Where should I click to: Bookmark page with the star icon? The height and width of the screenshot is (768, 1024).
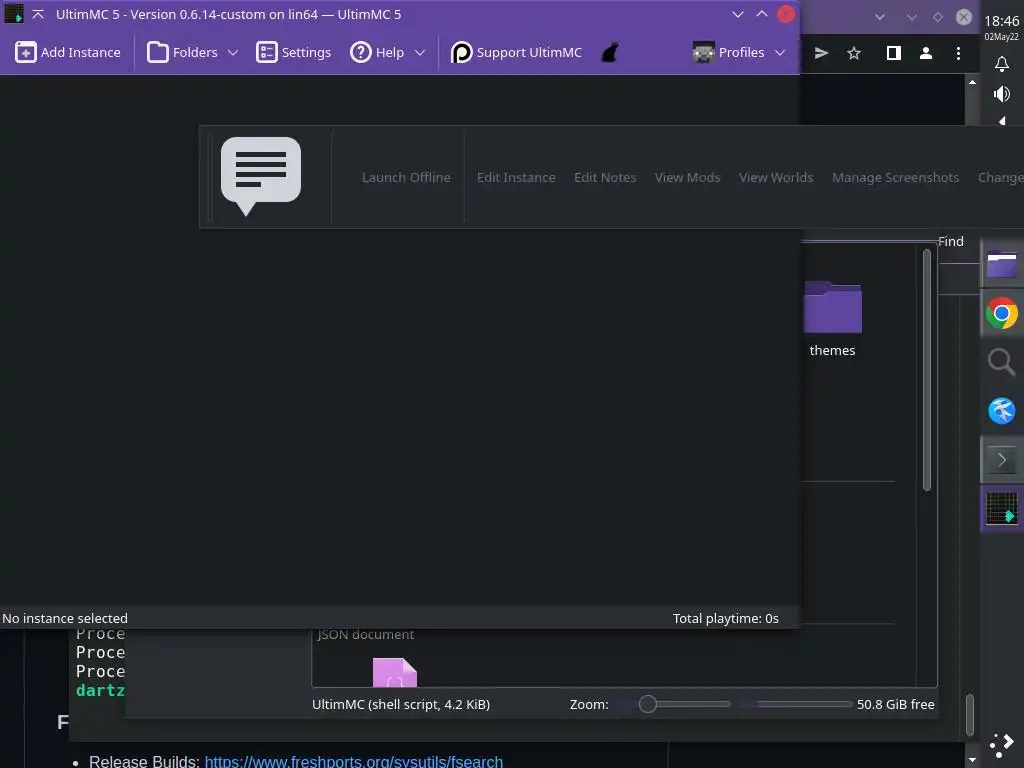[x=854, y=53]
